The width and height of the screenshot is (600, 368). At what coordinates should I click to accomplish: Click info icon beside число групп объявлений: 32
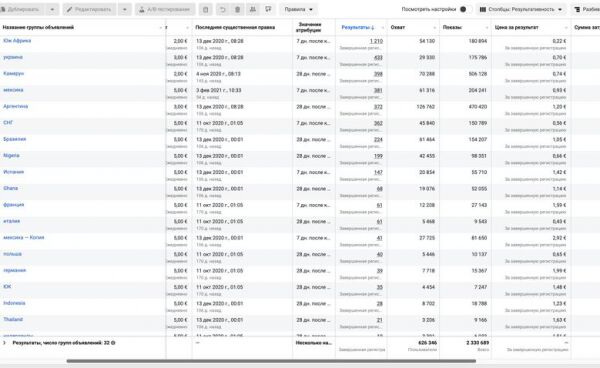113,343
